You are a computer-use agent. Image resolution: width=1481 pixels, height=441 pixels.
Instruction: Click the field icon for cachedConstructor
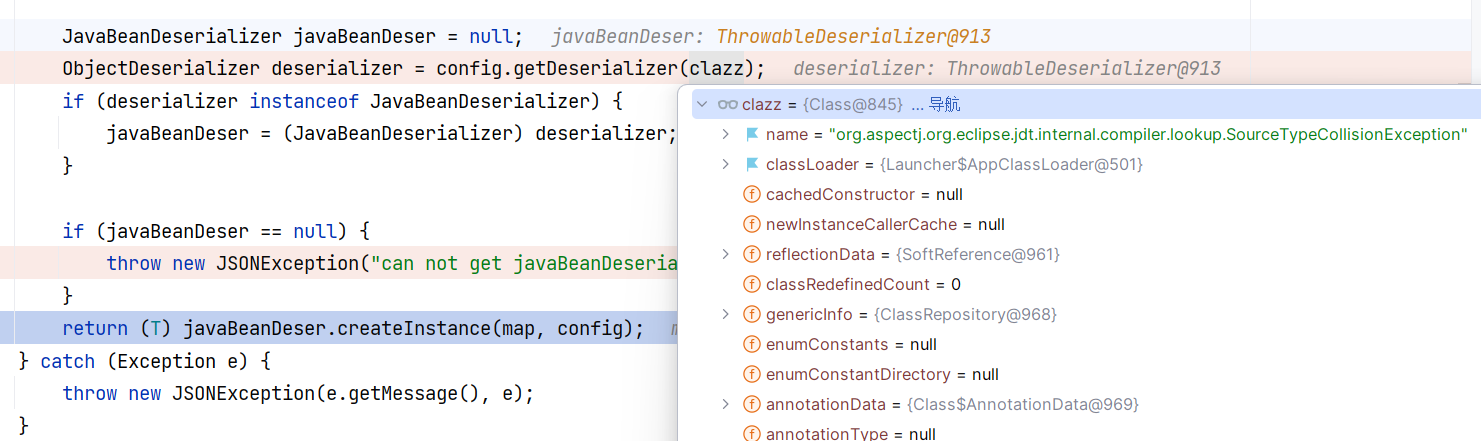(x=752, y=195)
